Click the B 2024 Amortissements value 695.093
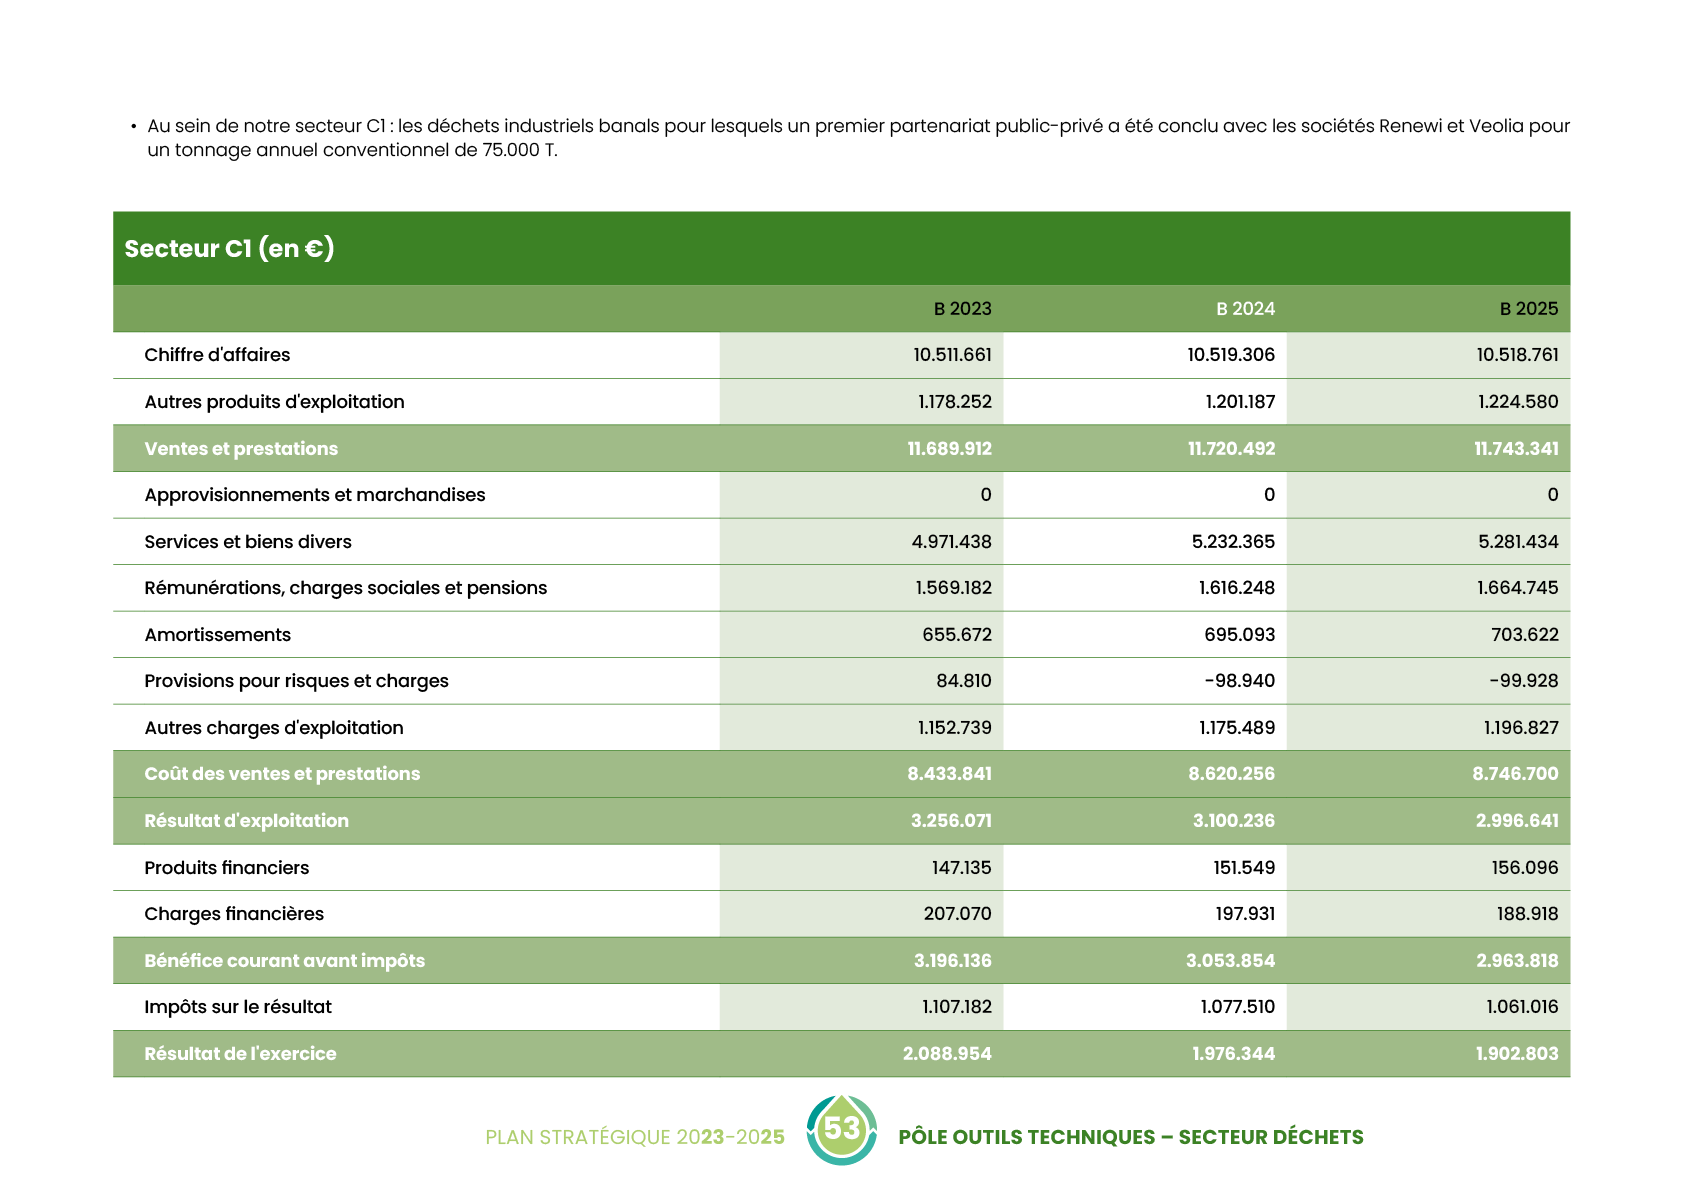 1239,635
